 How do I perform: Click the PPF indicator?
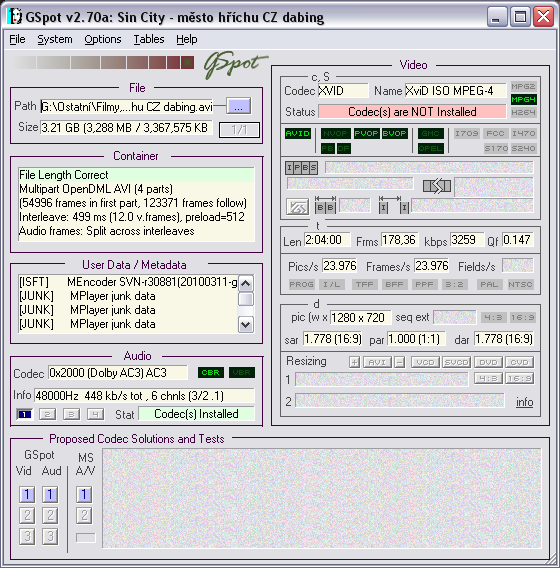click(424, 284)
